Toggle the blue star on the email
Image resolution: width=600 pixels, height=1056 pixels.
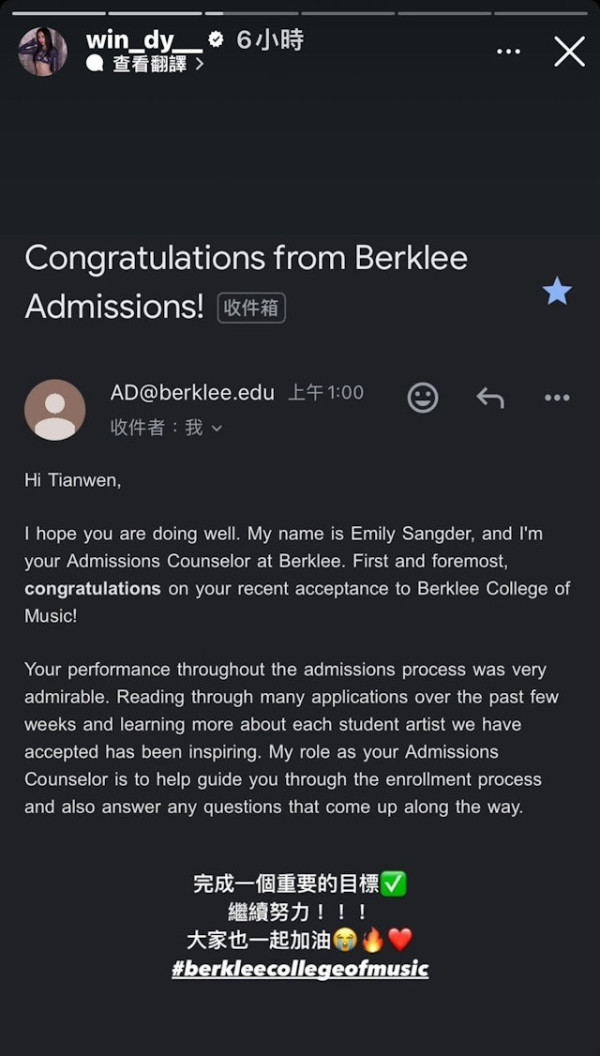pyautogui.click(x=557, y=291)
